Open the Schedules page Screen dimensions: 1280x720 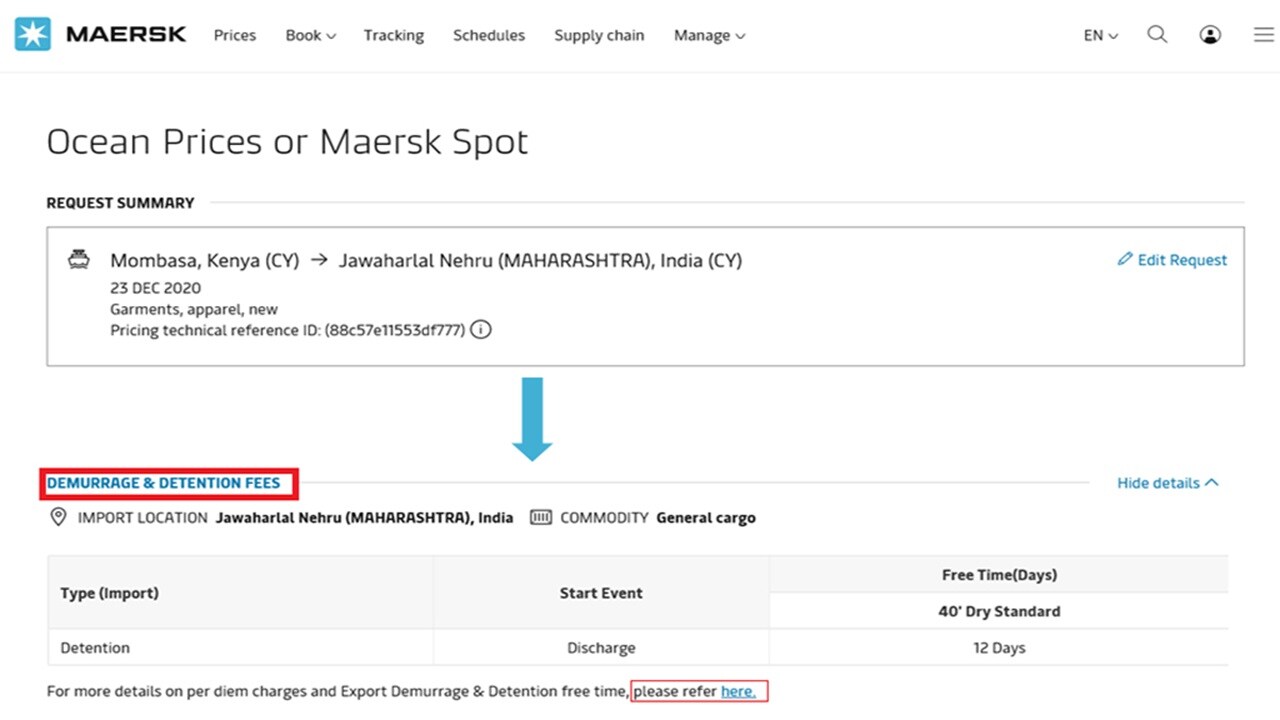coord(489,35)
